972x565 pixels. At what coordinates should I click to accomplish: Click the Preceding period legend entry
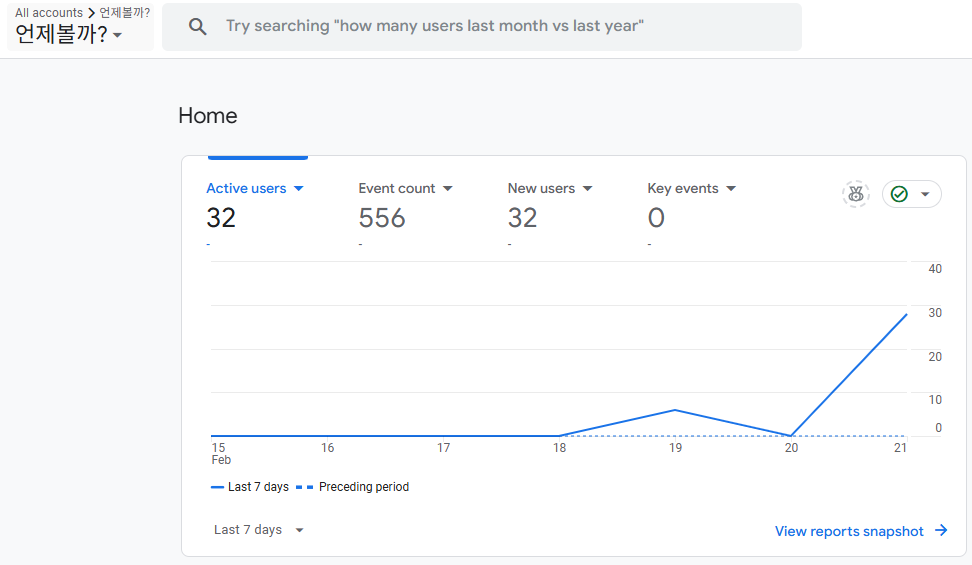(x=352, y=487)
